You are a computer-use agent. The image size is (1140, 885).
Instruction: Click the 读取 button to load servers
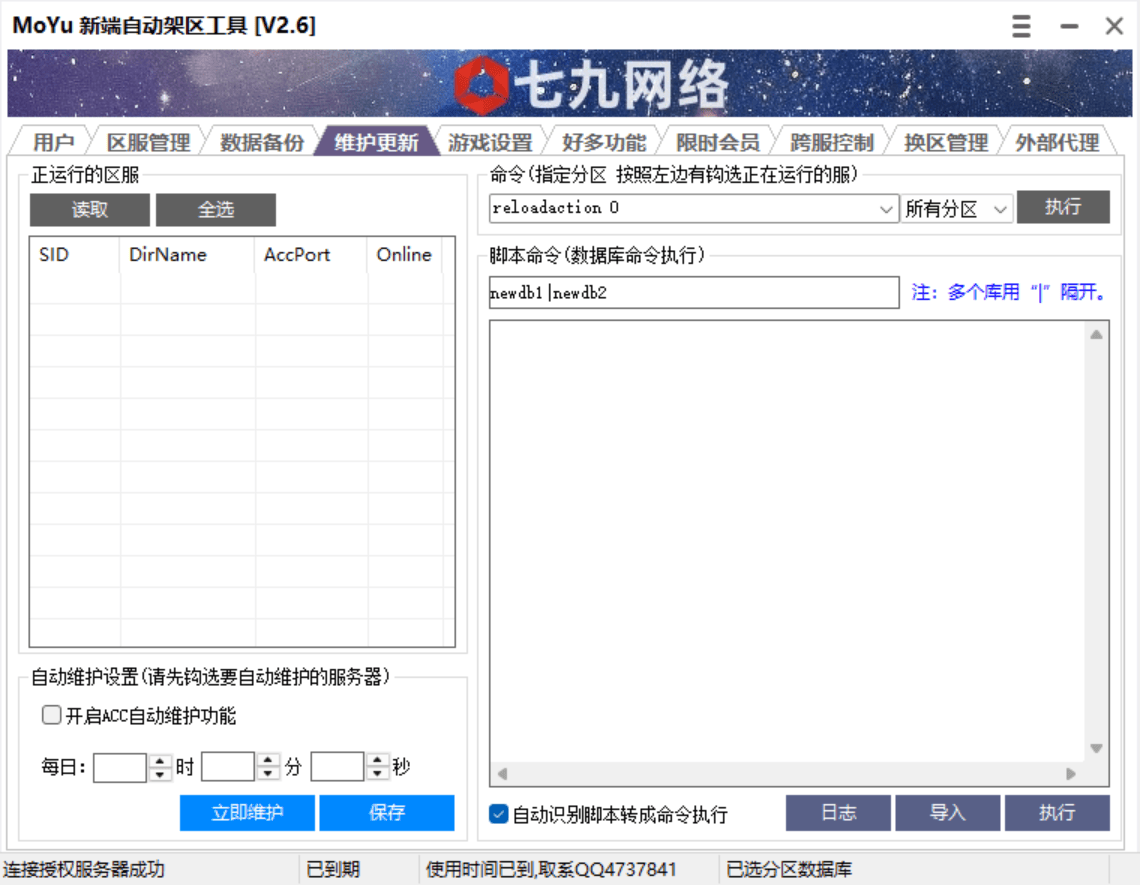(90, 209)
